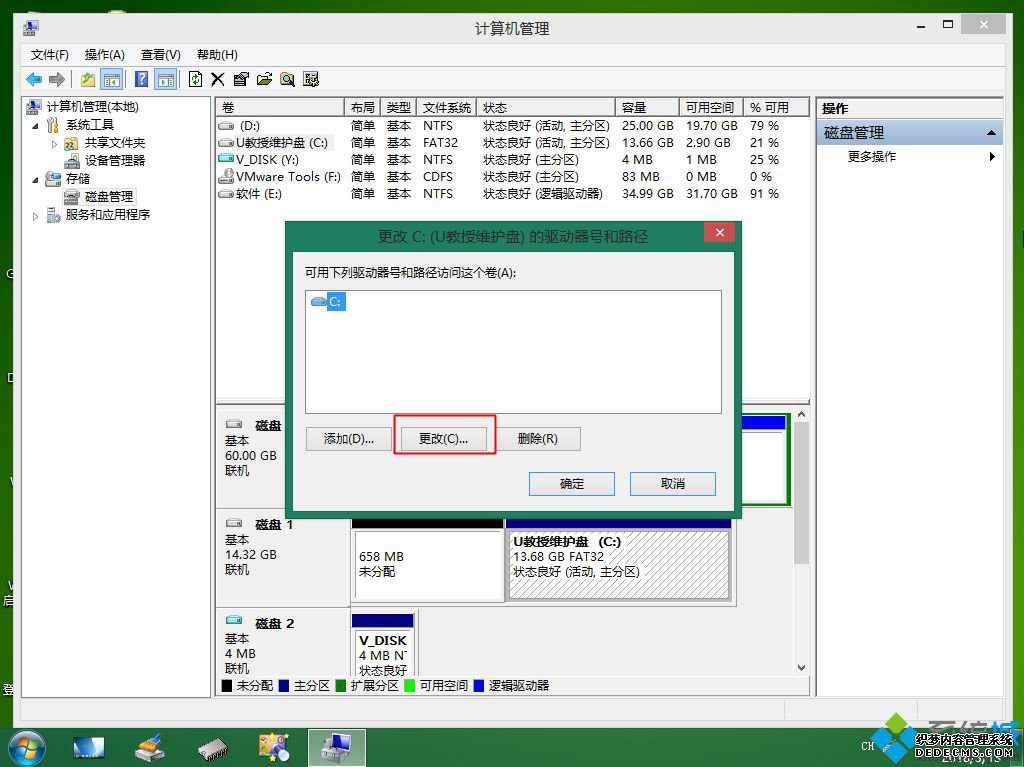Sort by the 文件系统 column header

click(447, 107)
